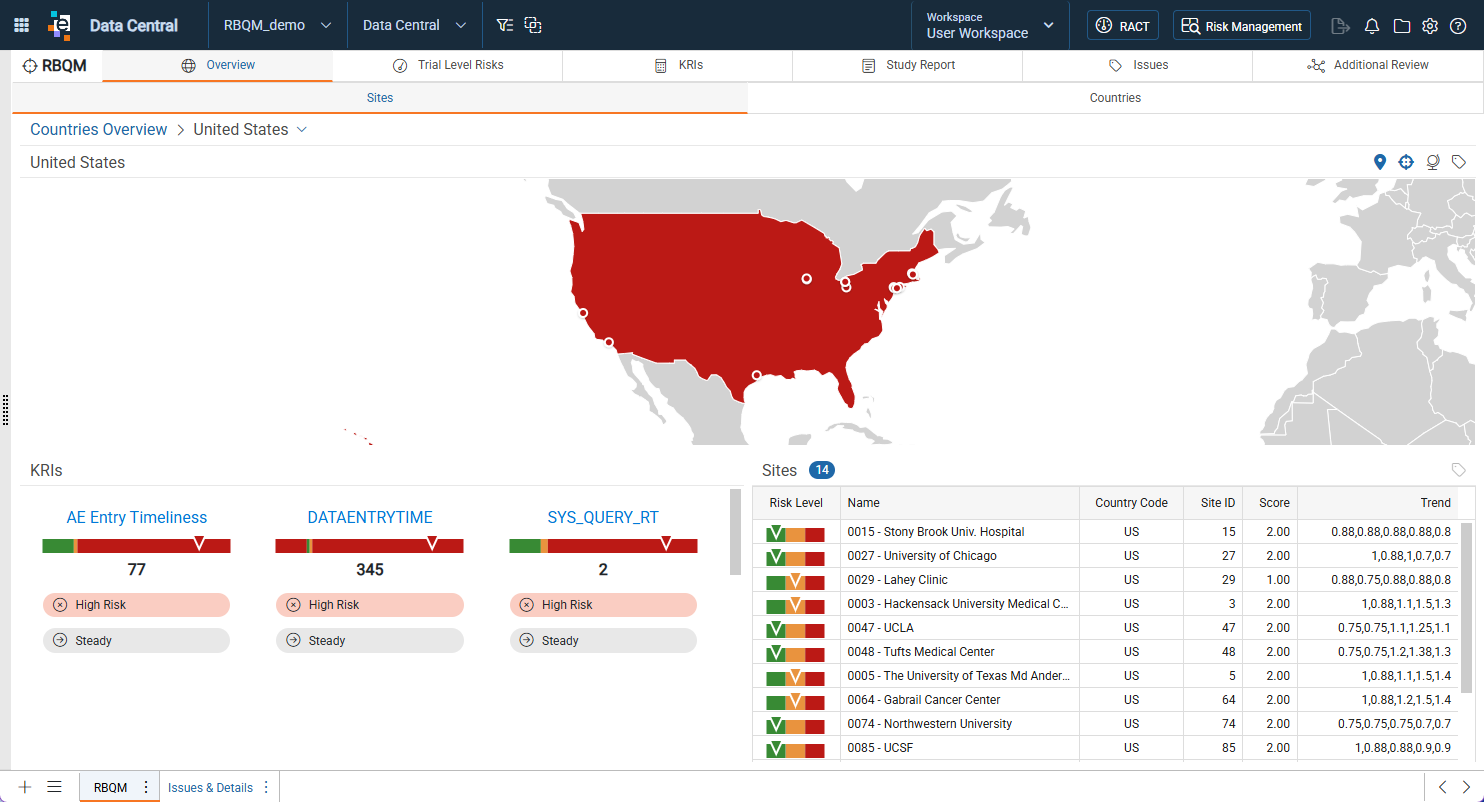This screenshot has width=1484, height=802.
Task: Click Steady badge under DATAENTRYTIME
Action: pyautogui.click(x=370, y=641)
